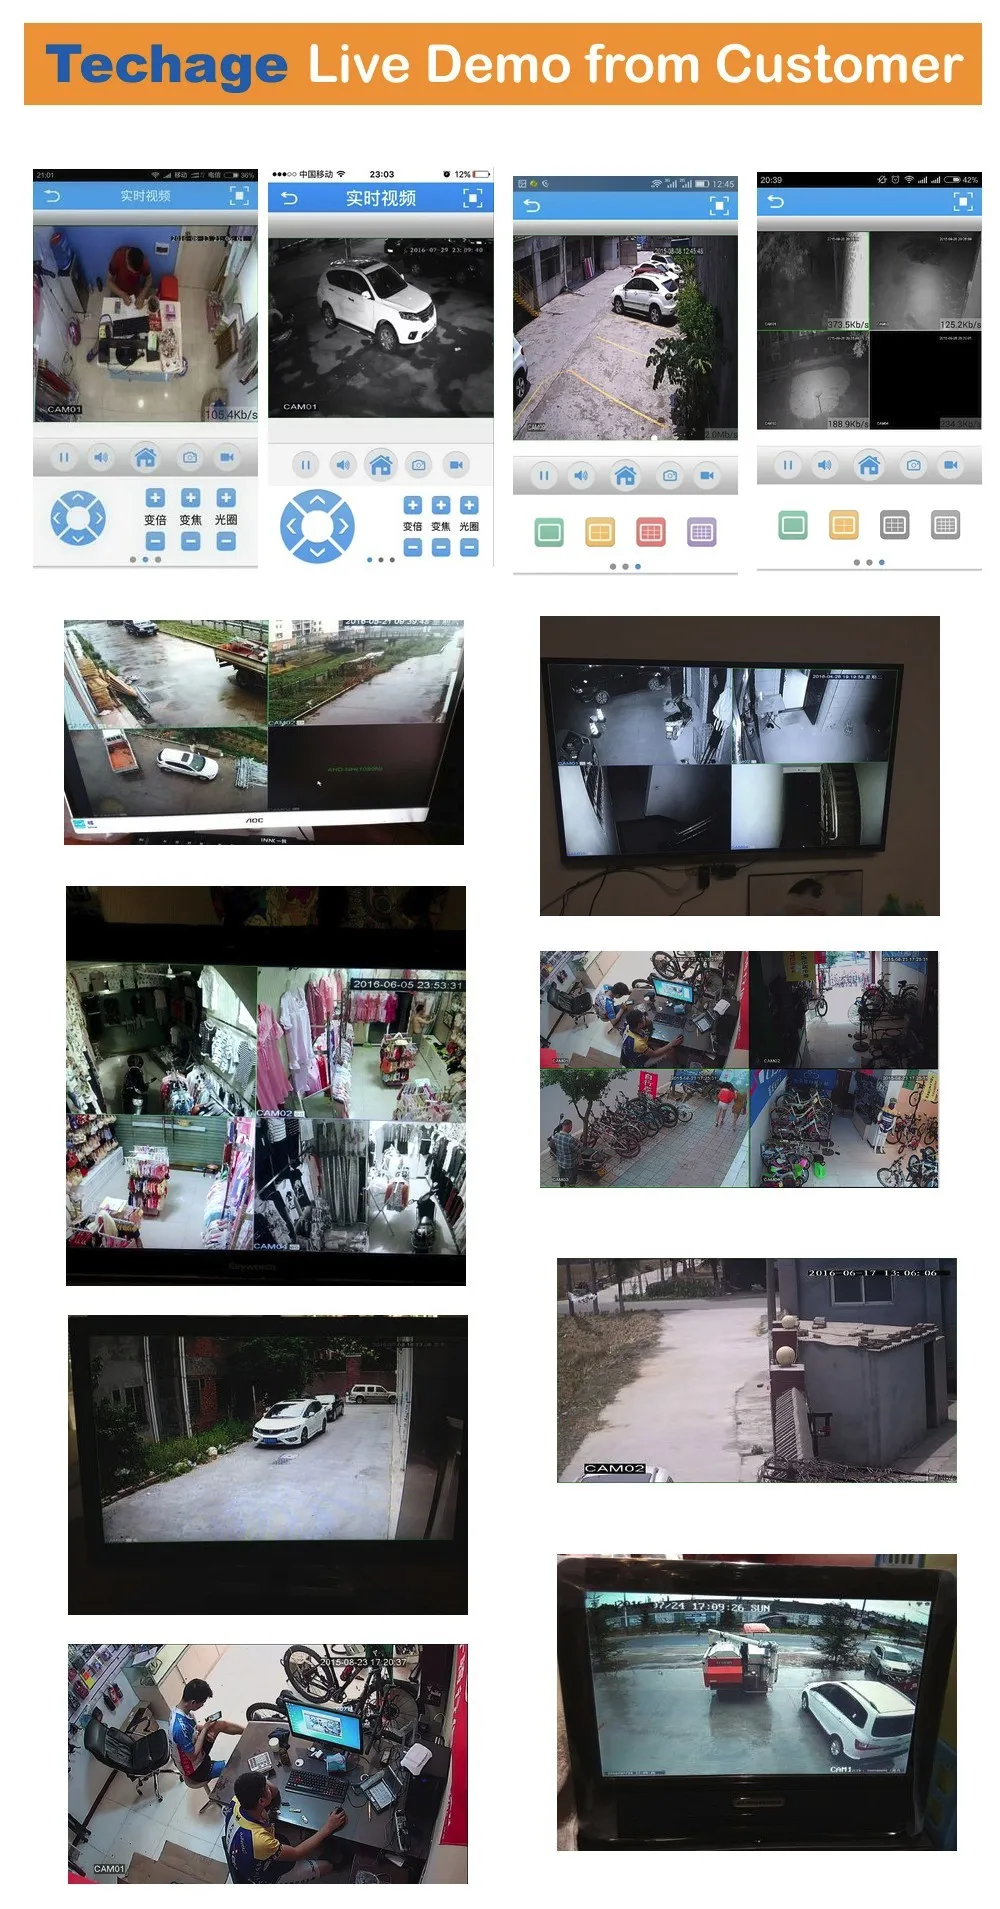Open fullscreen on the 23:03 night car phone
1000x1909 pixels.
[x=473, y=198]
